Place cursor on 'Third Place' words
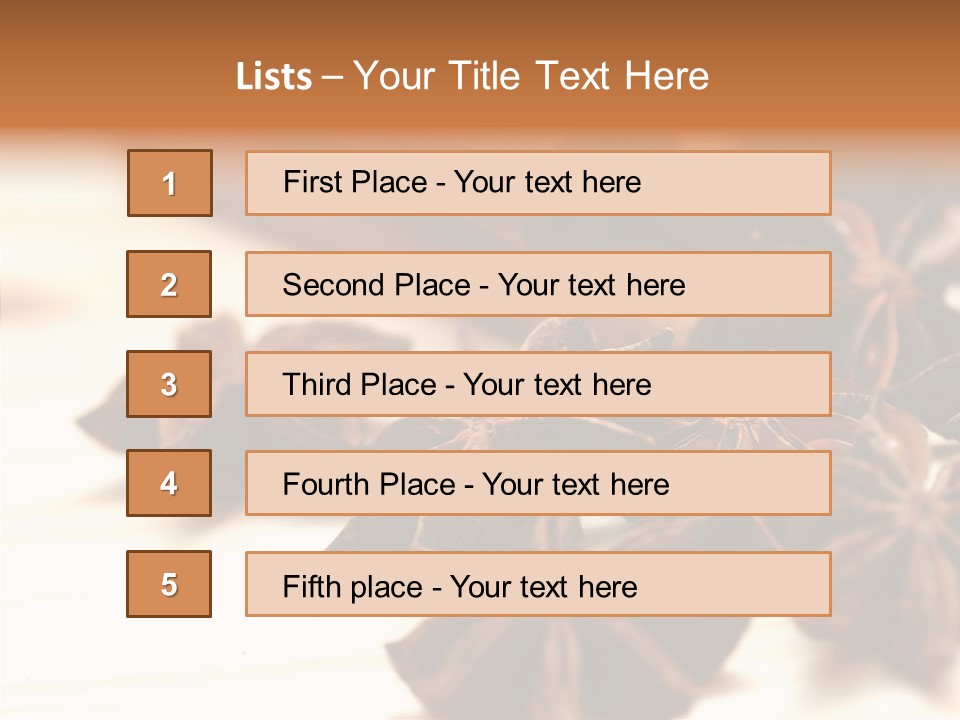The width and height of the screenshot is (960, 720). pyautogui.click(x=359, y=384)
